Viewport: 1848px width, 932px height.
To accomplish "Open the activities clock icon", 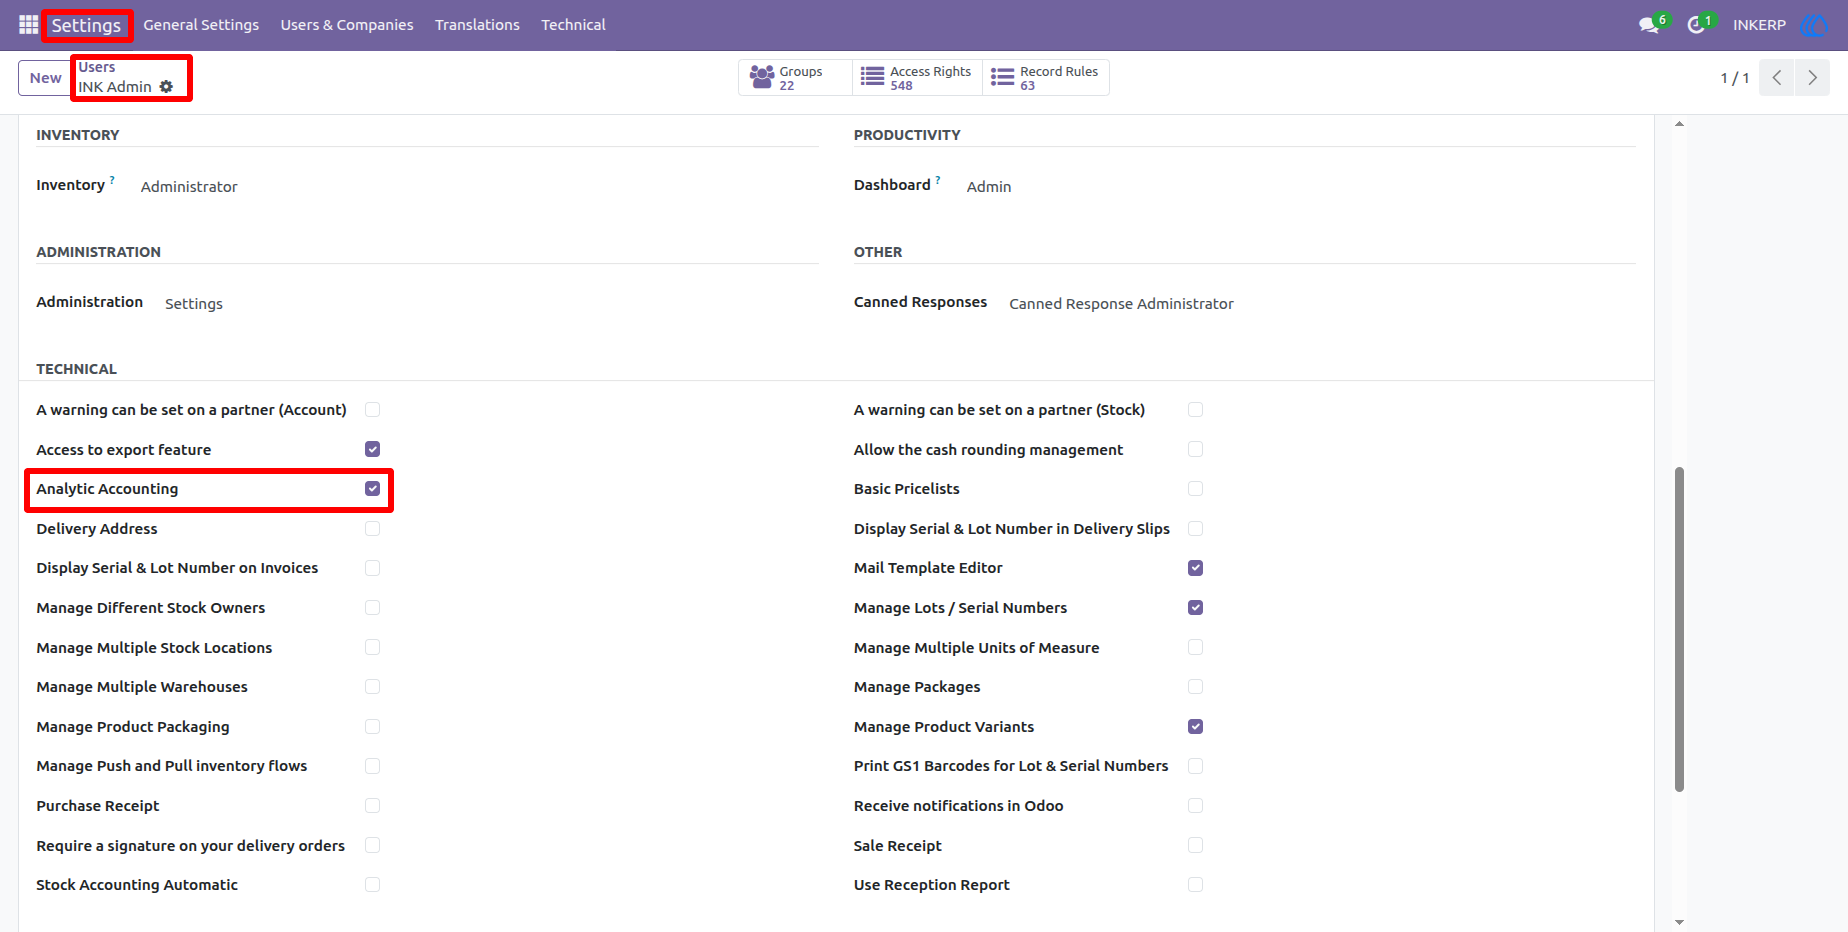I will 1696,25.
